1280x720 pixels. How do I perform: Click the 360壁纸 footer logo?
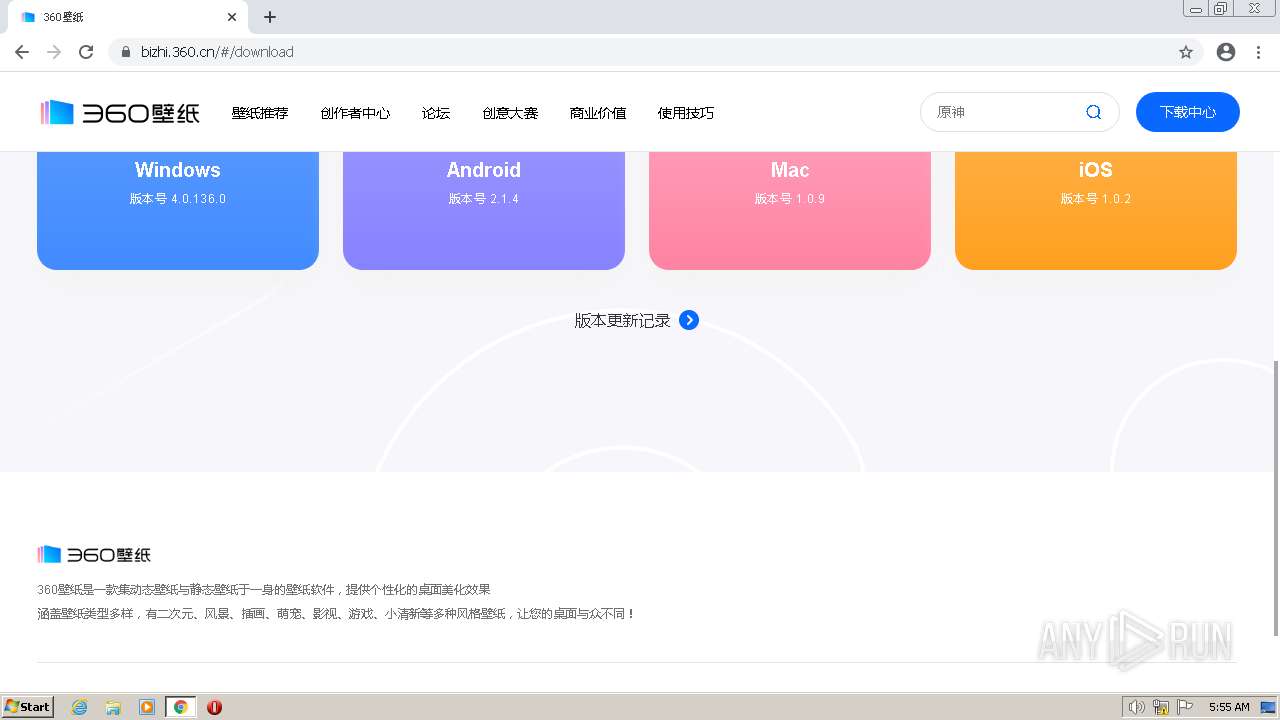pyautogui.click(x=94, y=554)
